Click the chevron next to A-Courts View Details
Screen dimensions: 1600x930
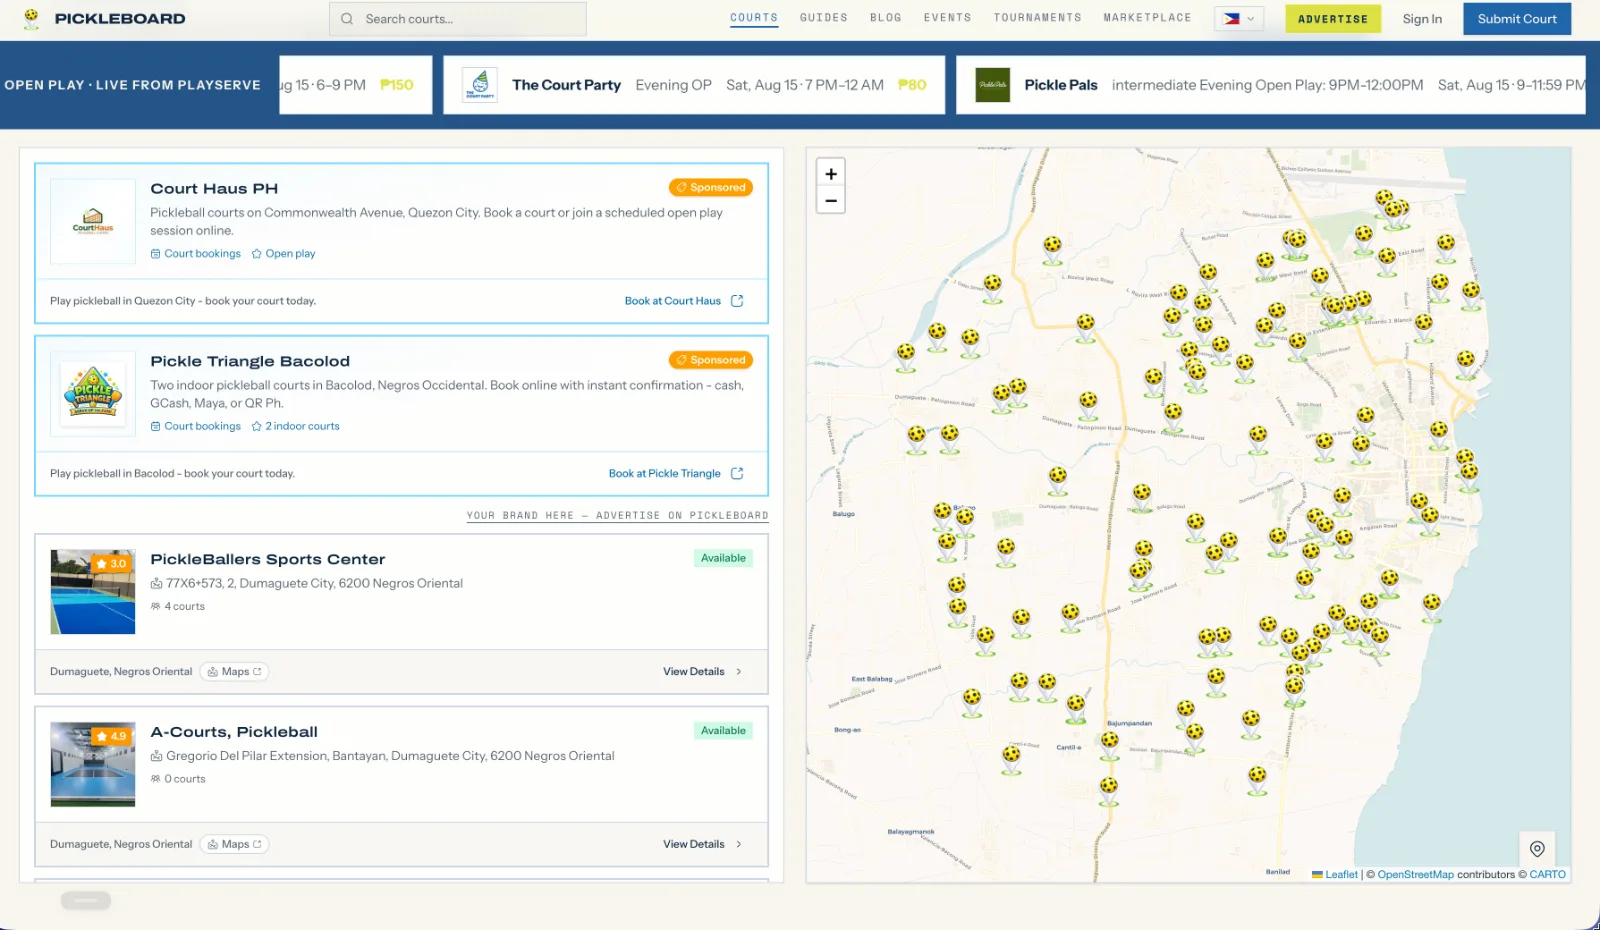click(739, 844)
